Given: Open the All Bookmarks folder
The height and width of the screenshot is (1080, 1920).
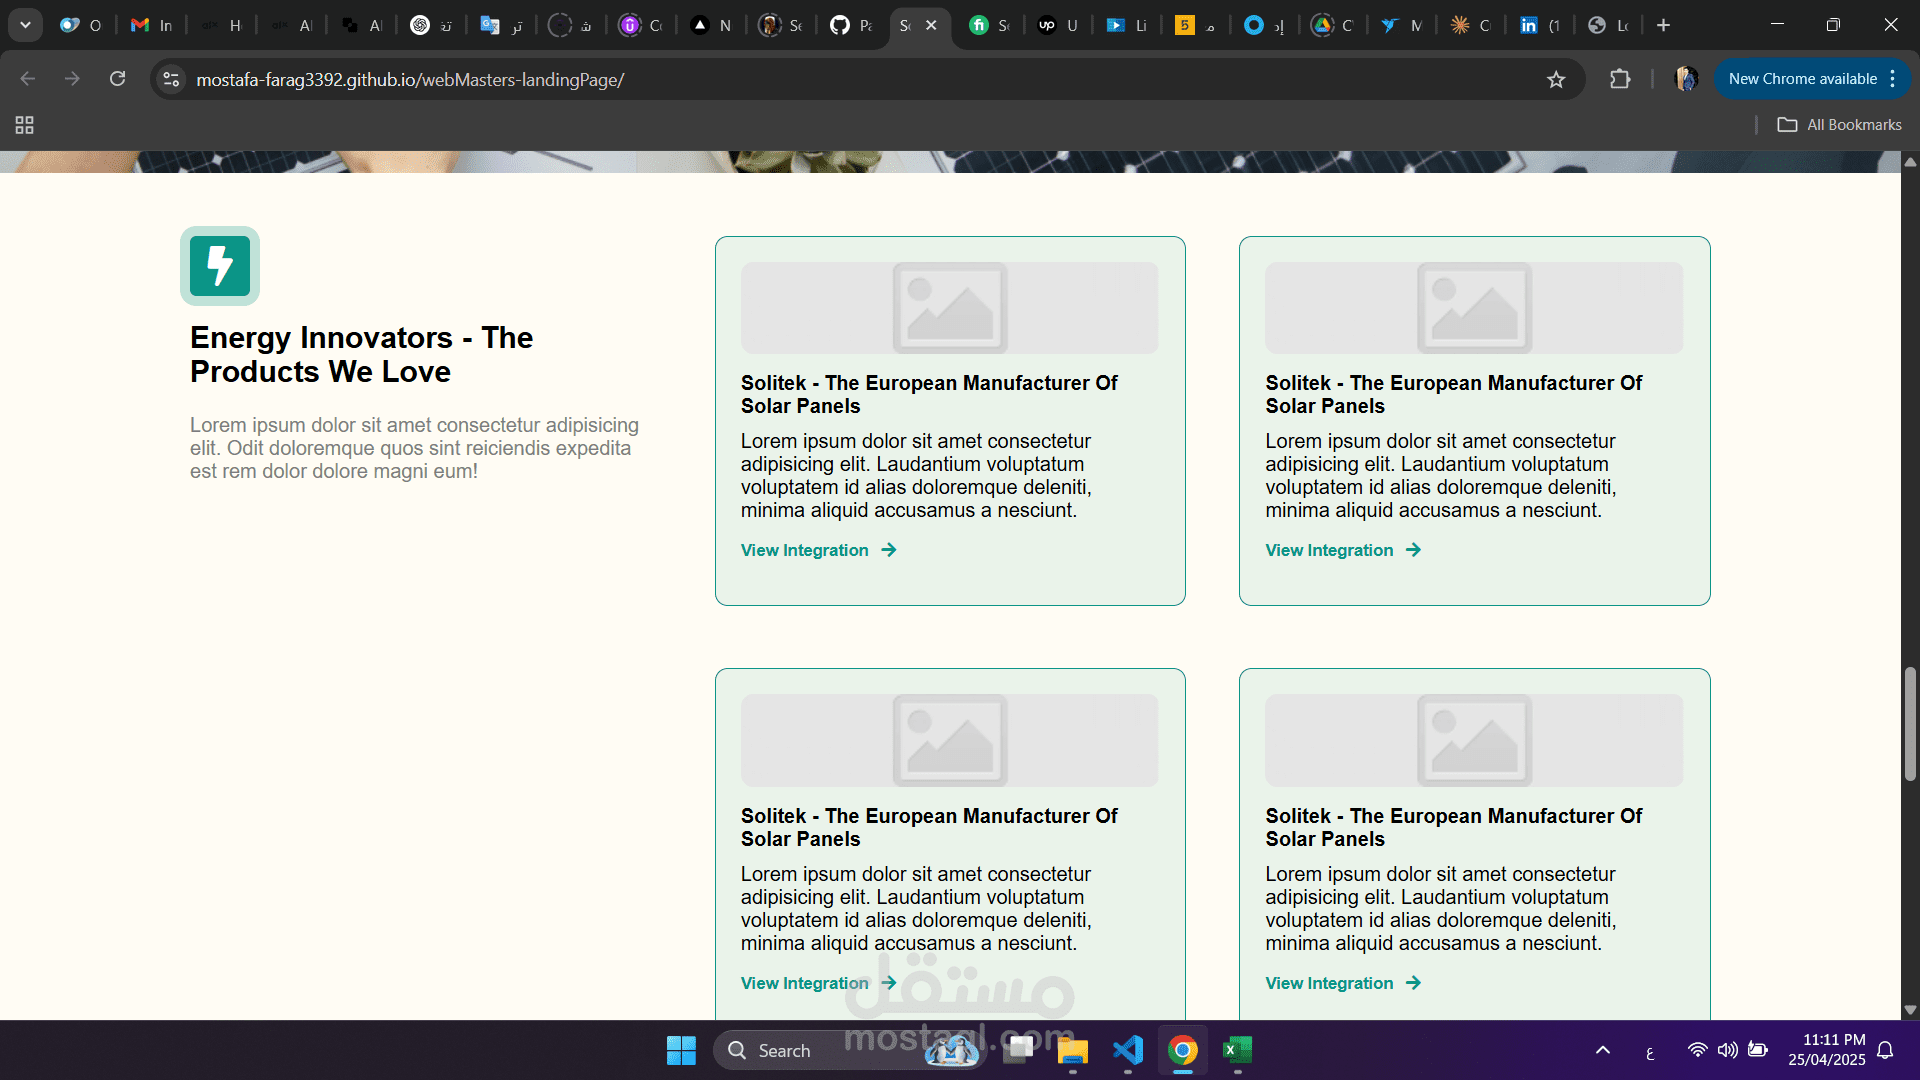Looking at the screenshot, I should click(1839, 125).
